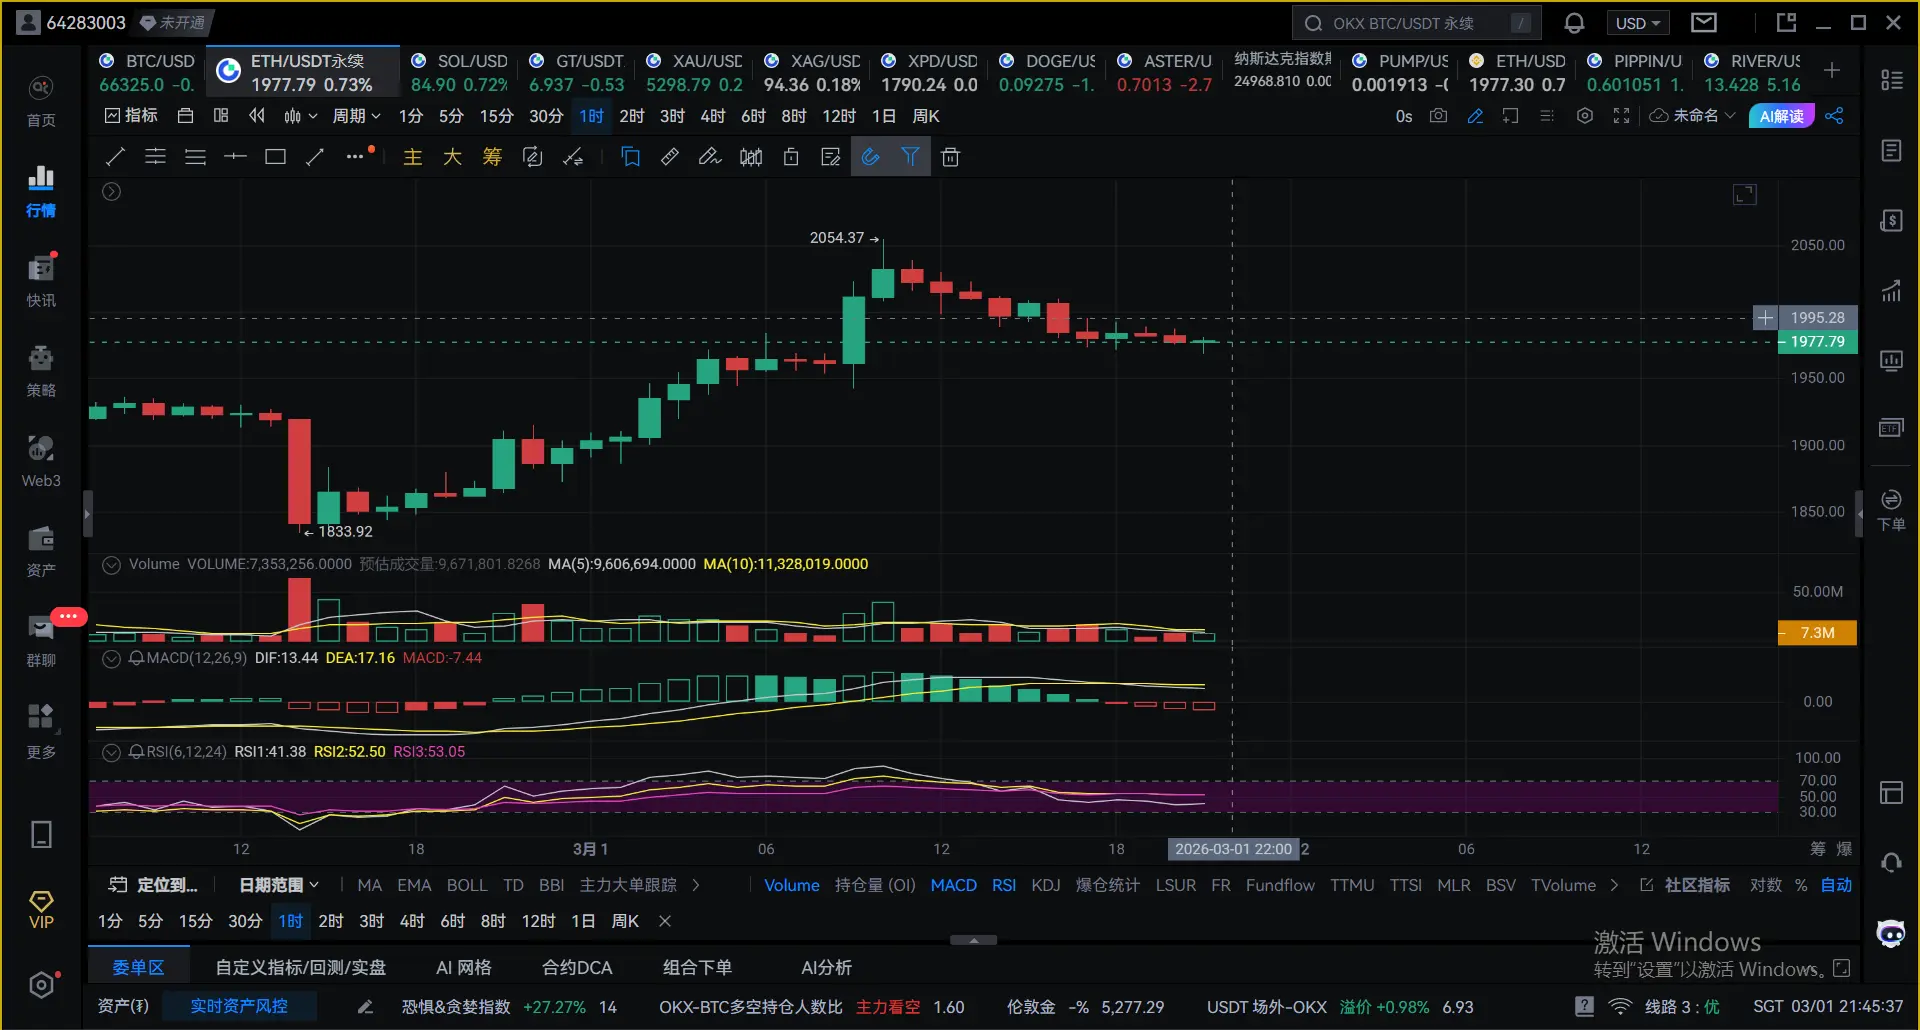This screenshot has width=1920, height=1030.
Task: Toggle the 大 big orders overlay
Action: tap(453, 157)
